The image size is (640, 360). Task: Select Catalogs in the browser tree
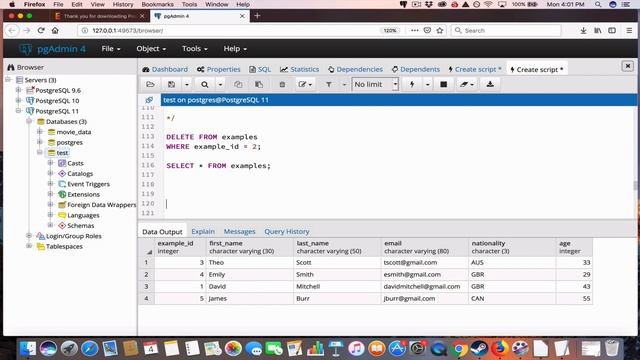click(80, 173)
